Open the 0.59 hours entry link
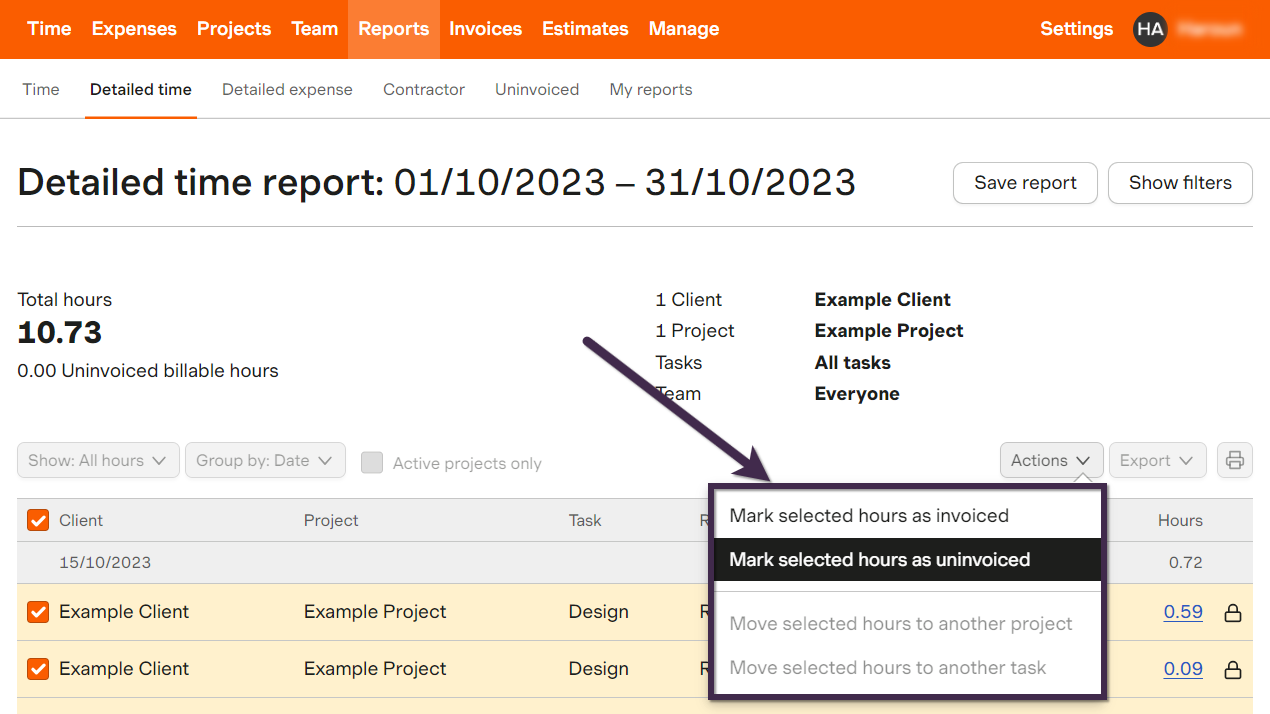Viewport: 1270px width, 714px height. pyautogui.click(x=1182, y=612)
